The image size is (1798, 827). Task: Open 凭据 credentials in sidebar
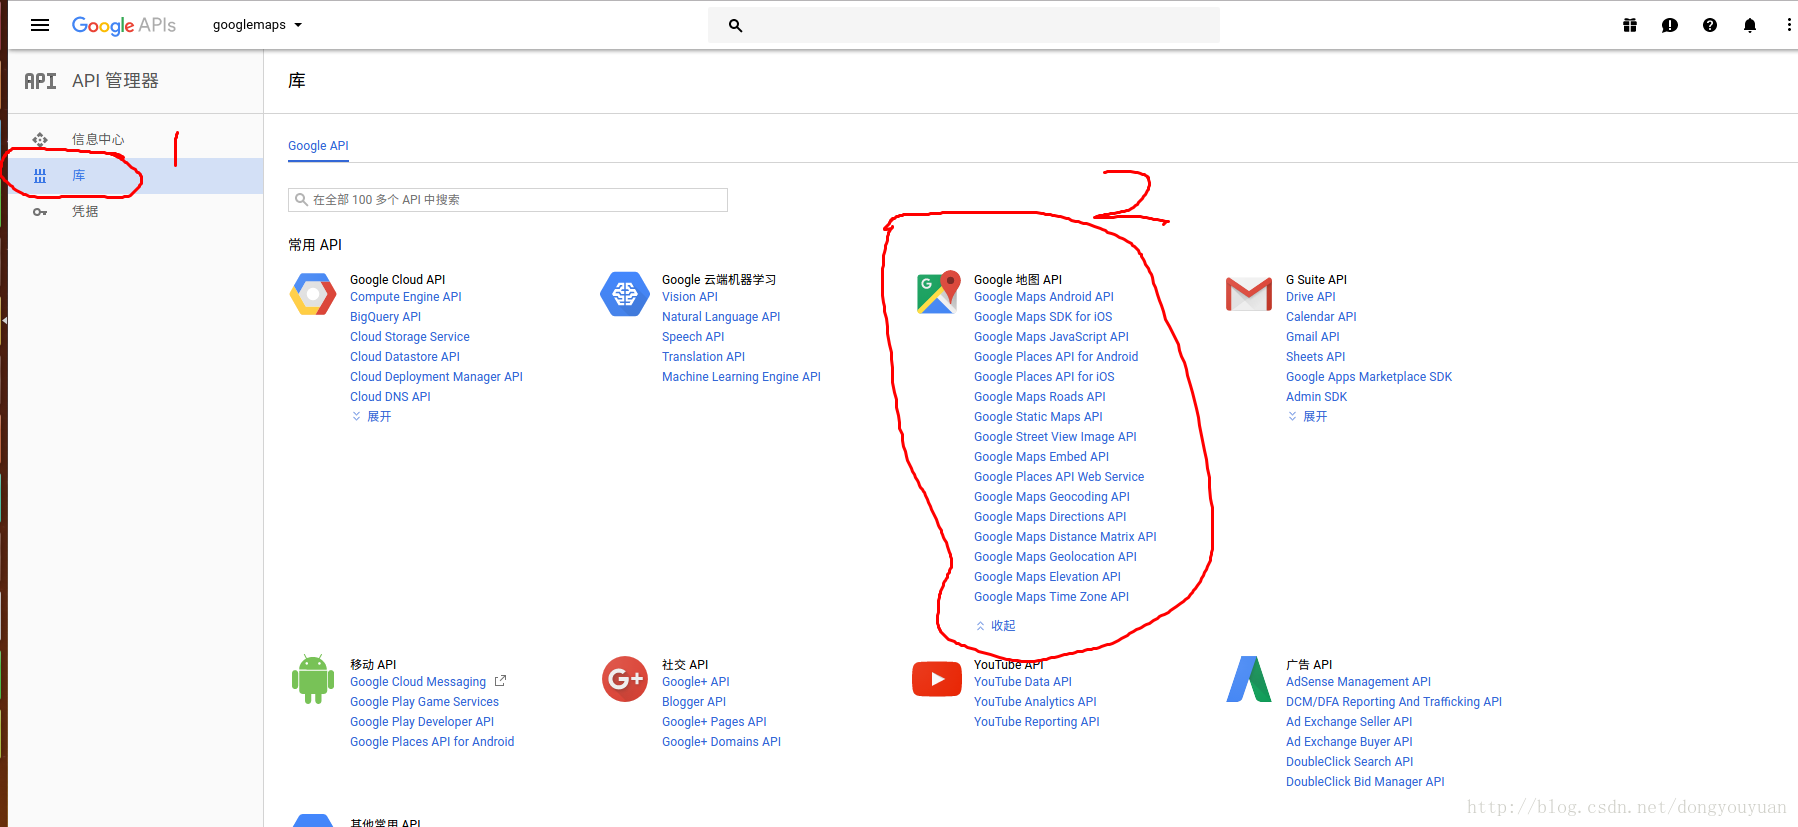point(85,211)
